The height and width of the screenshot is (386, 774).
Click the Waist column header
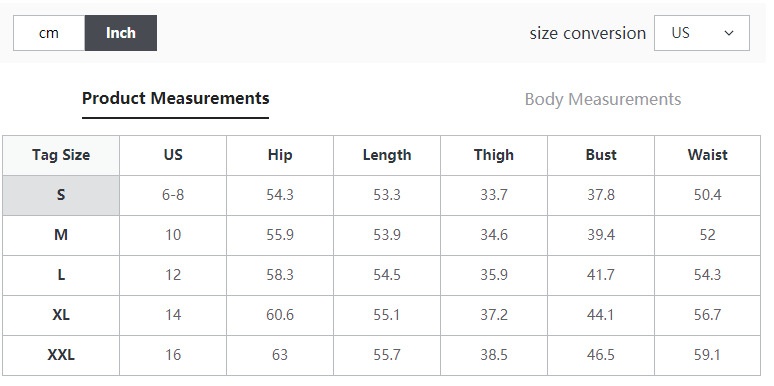(707, 155)
